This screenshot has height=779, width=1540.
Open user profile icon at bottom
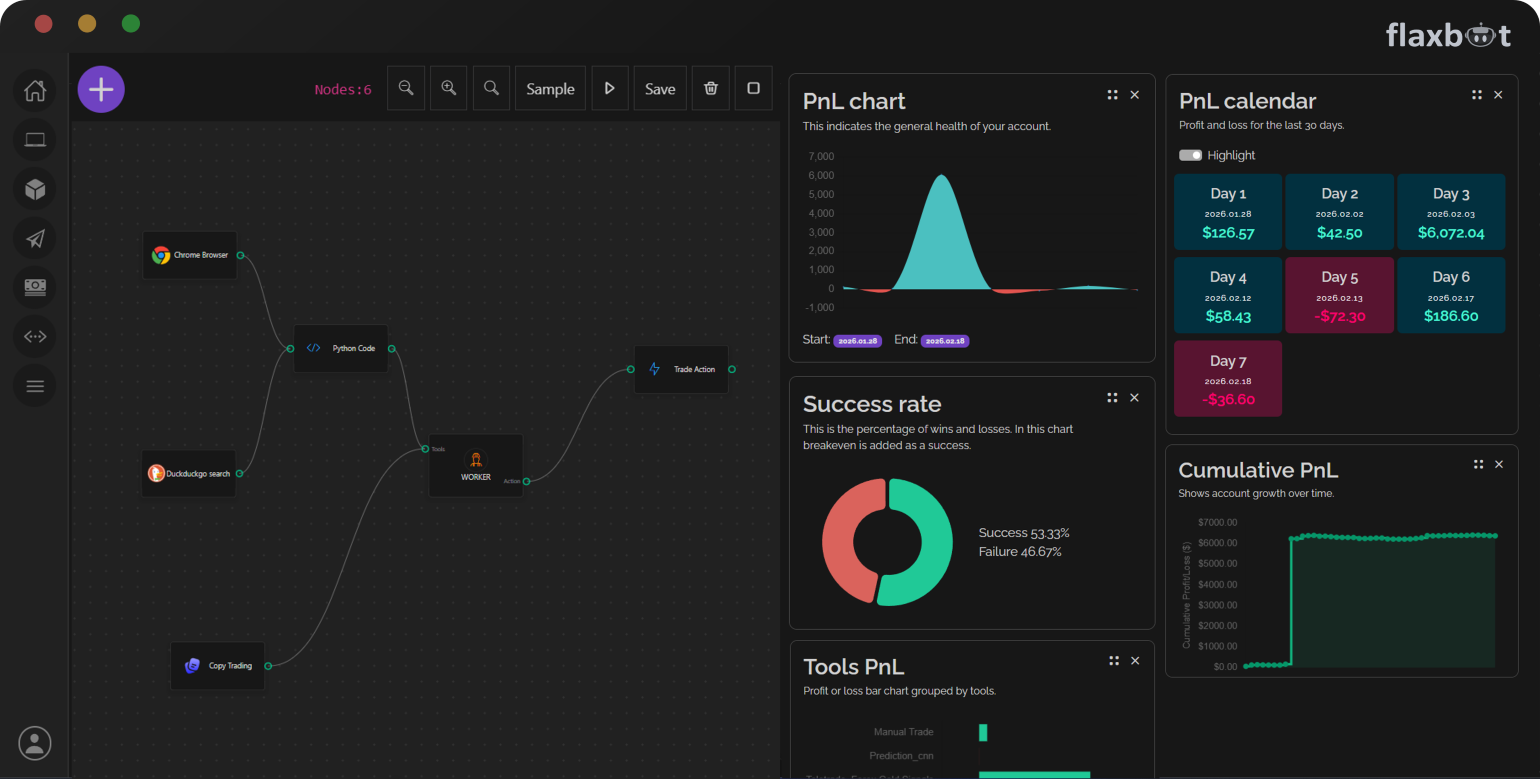coord(35,743)
